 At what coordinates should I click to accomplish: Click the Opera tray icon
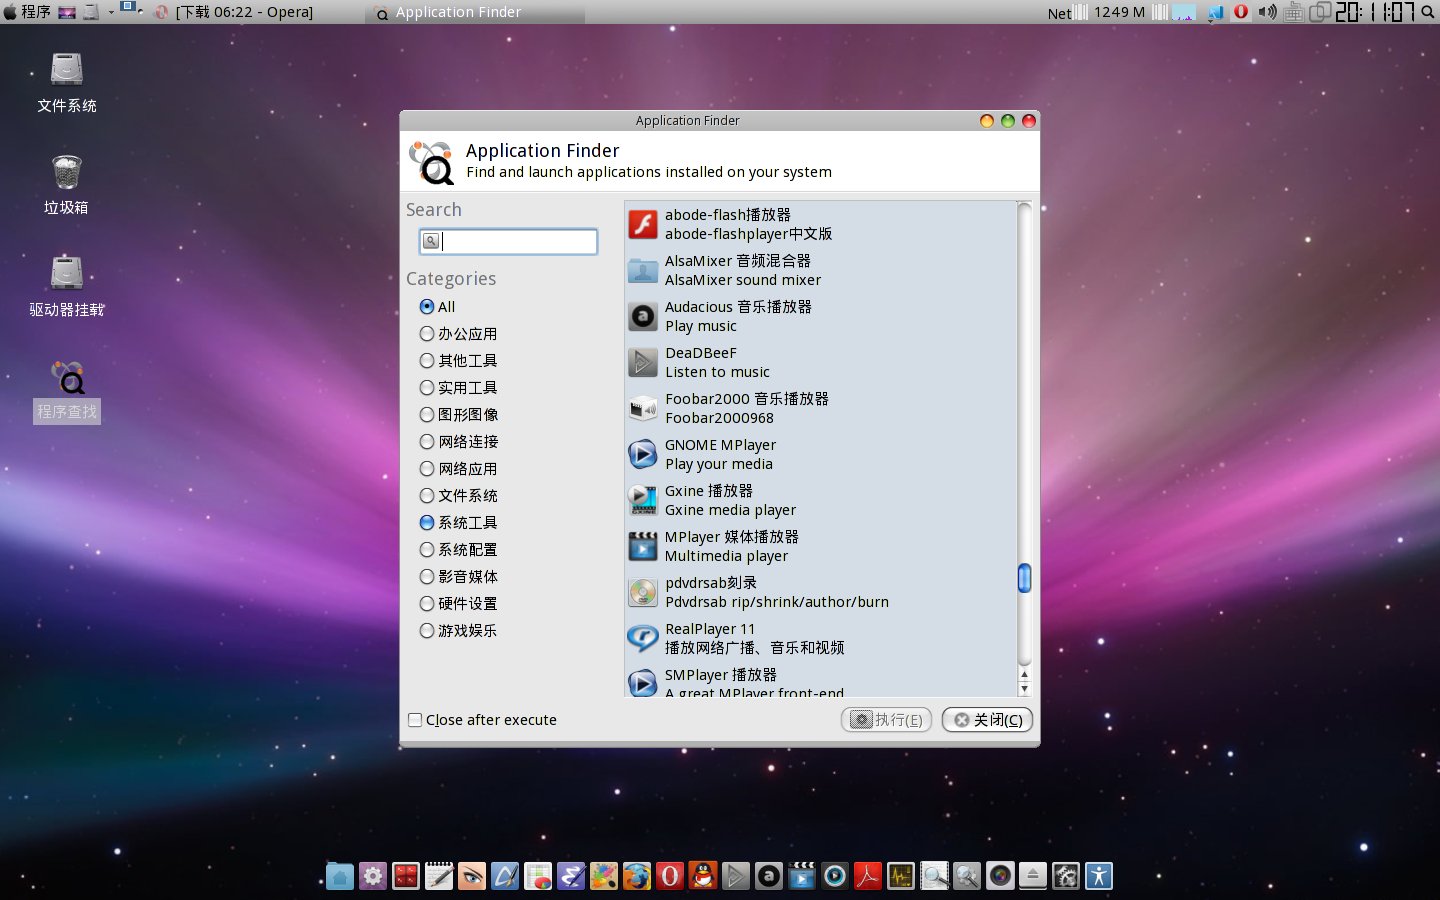point(1241,12)
